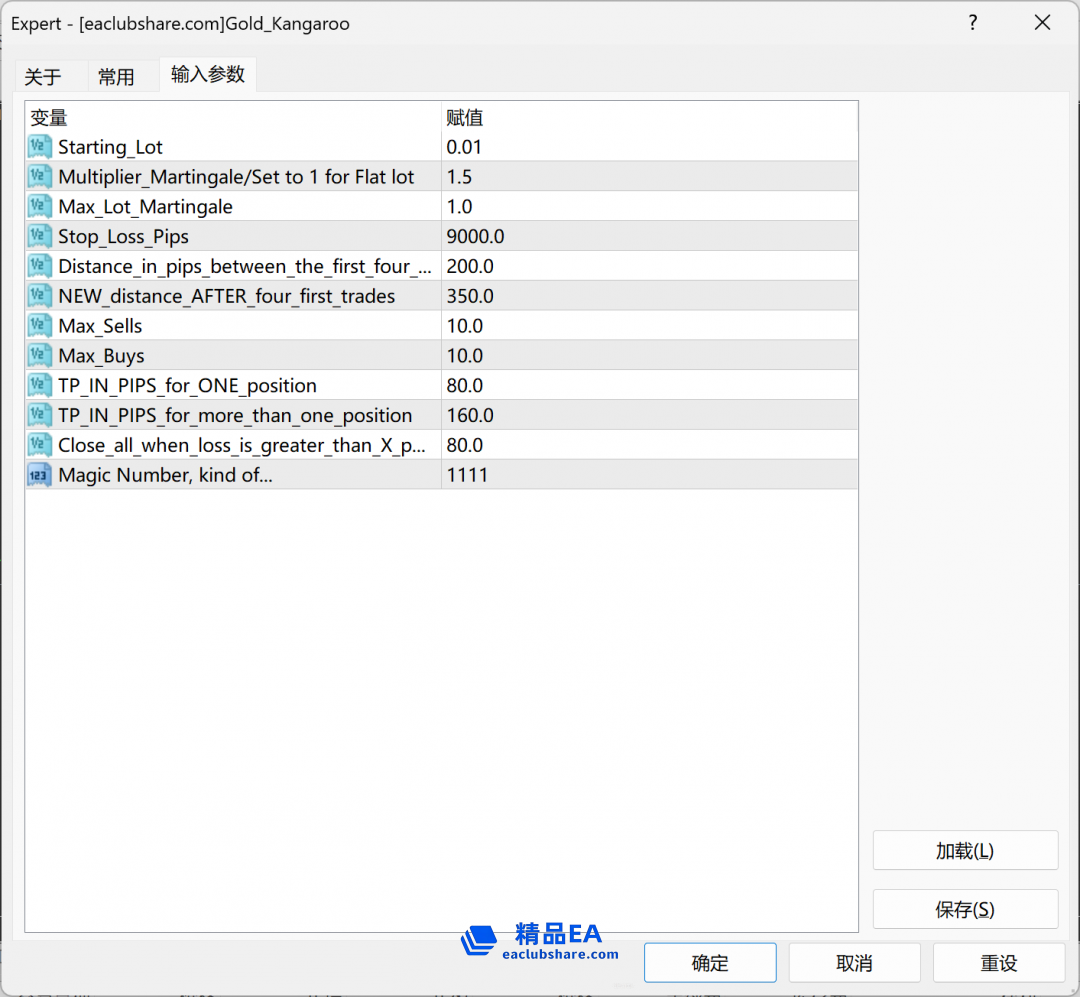This screenshot has width=1080, height=997.
Task: Select the Stop_Loss_Pips variable icon
Action: coord(40,237)
